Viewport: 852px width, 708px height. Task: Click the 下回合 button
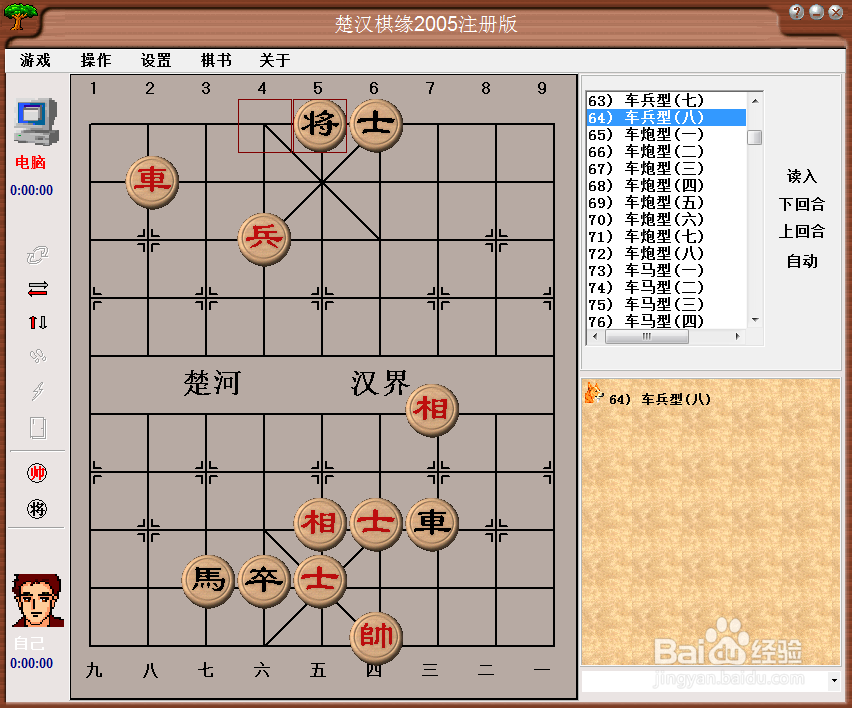pyautogui.click(x=802, y=204)
